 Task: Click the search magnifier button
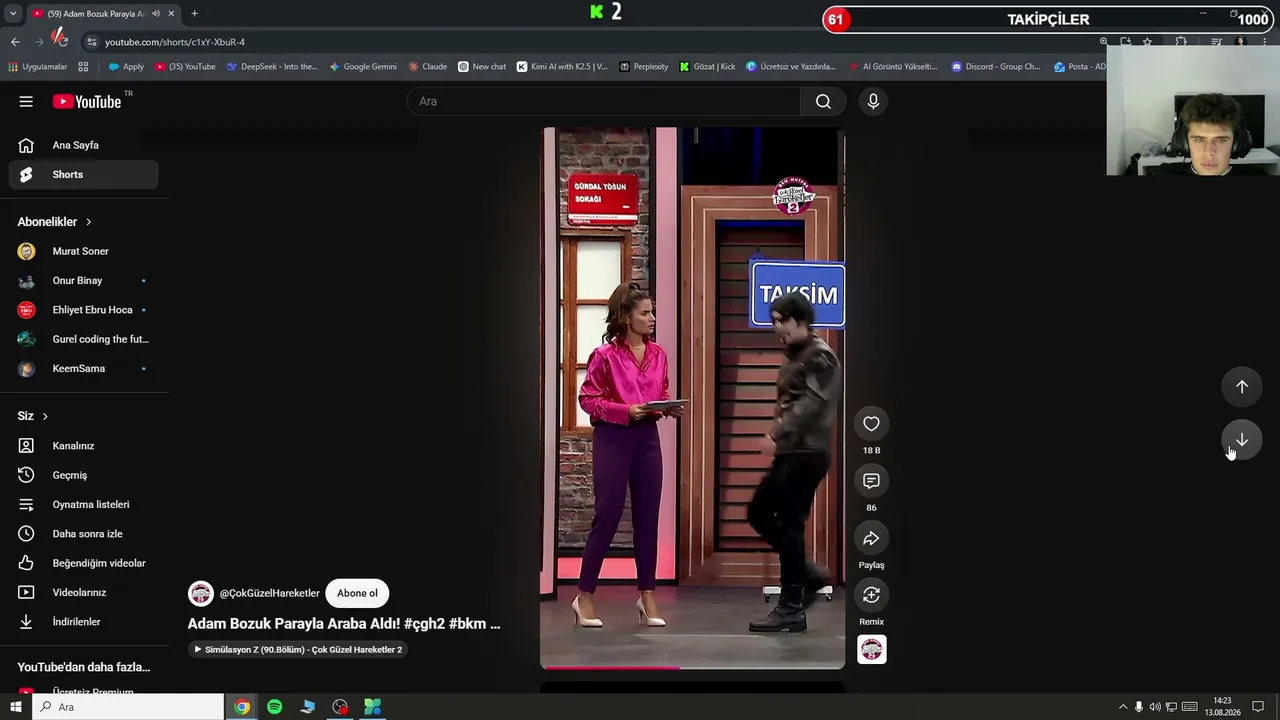pyautogui.click(x=823, y=101)
